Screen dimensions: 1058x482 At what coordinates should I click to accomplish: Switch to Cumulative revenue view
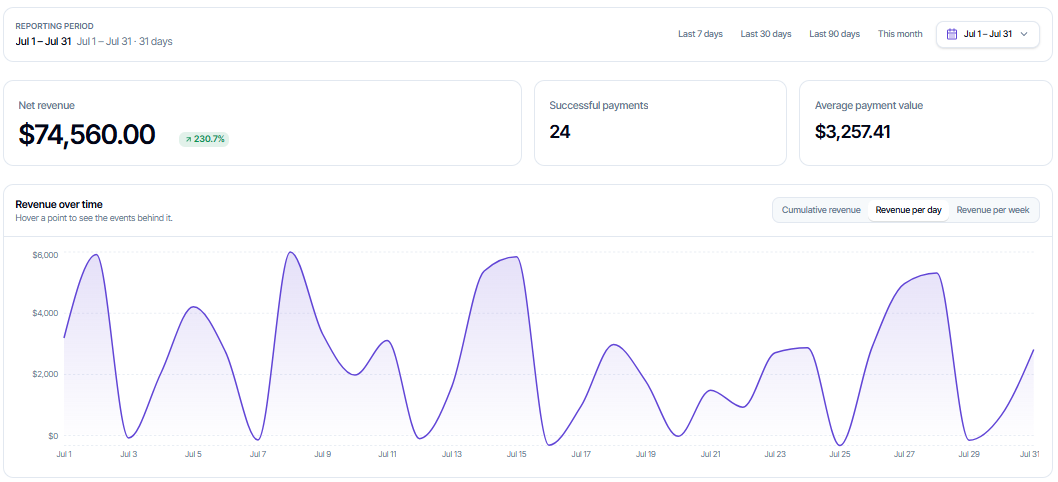coord(821,210)
